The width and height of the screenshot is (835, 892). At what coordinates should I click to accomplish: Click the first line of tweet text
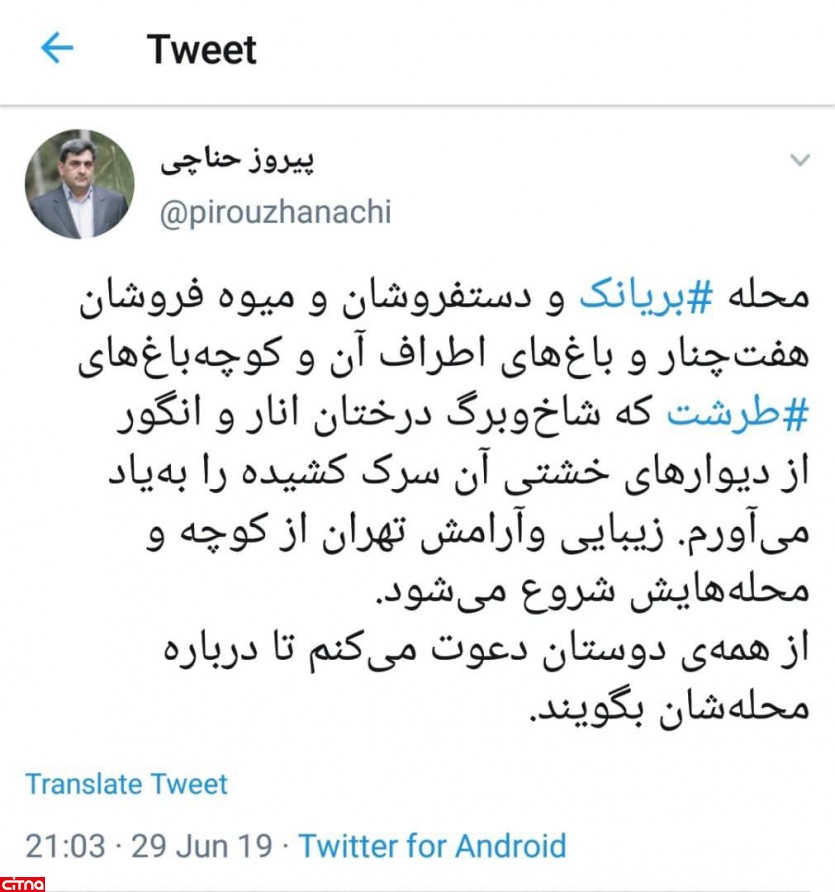[x=444, y=298]
